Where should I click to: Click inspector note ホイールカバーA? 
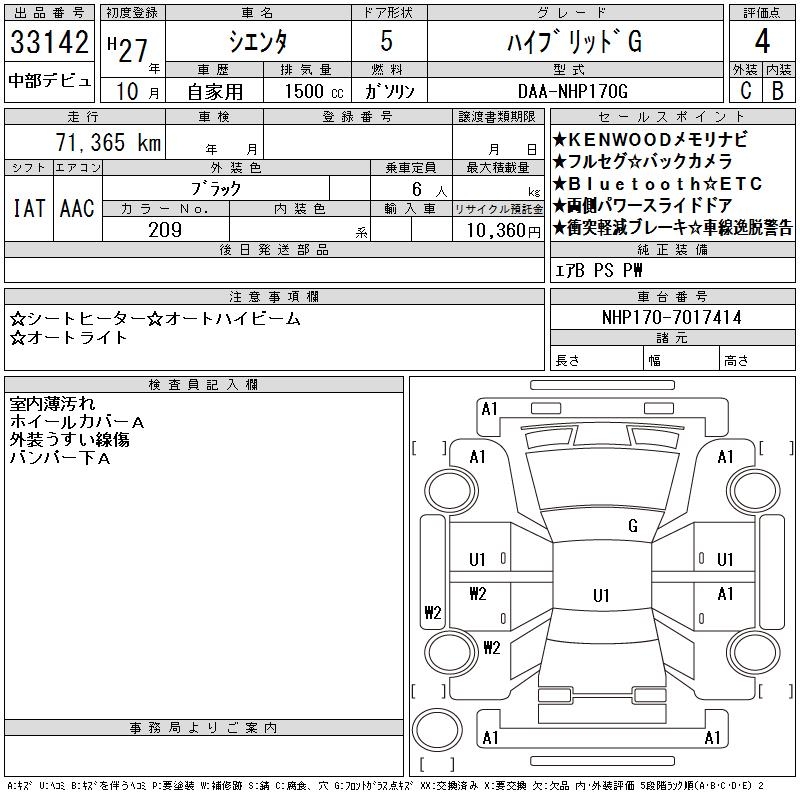point(77,422)
